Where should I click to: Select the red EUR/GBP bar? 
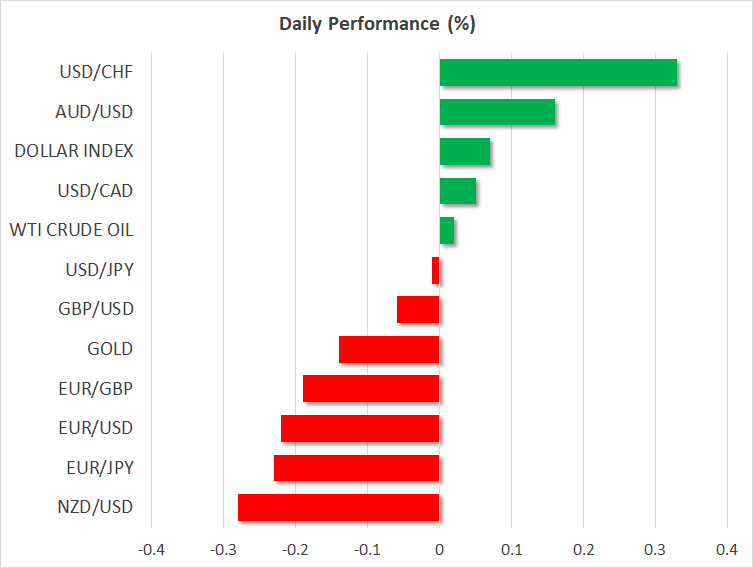pyautogui.click(x=371, y=389)
